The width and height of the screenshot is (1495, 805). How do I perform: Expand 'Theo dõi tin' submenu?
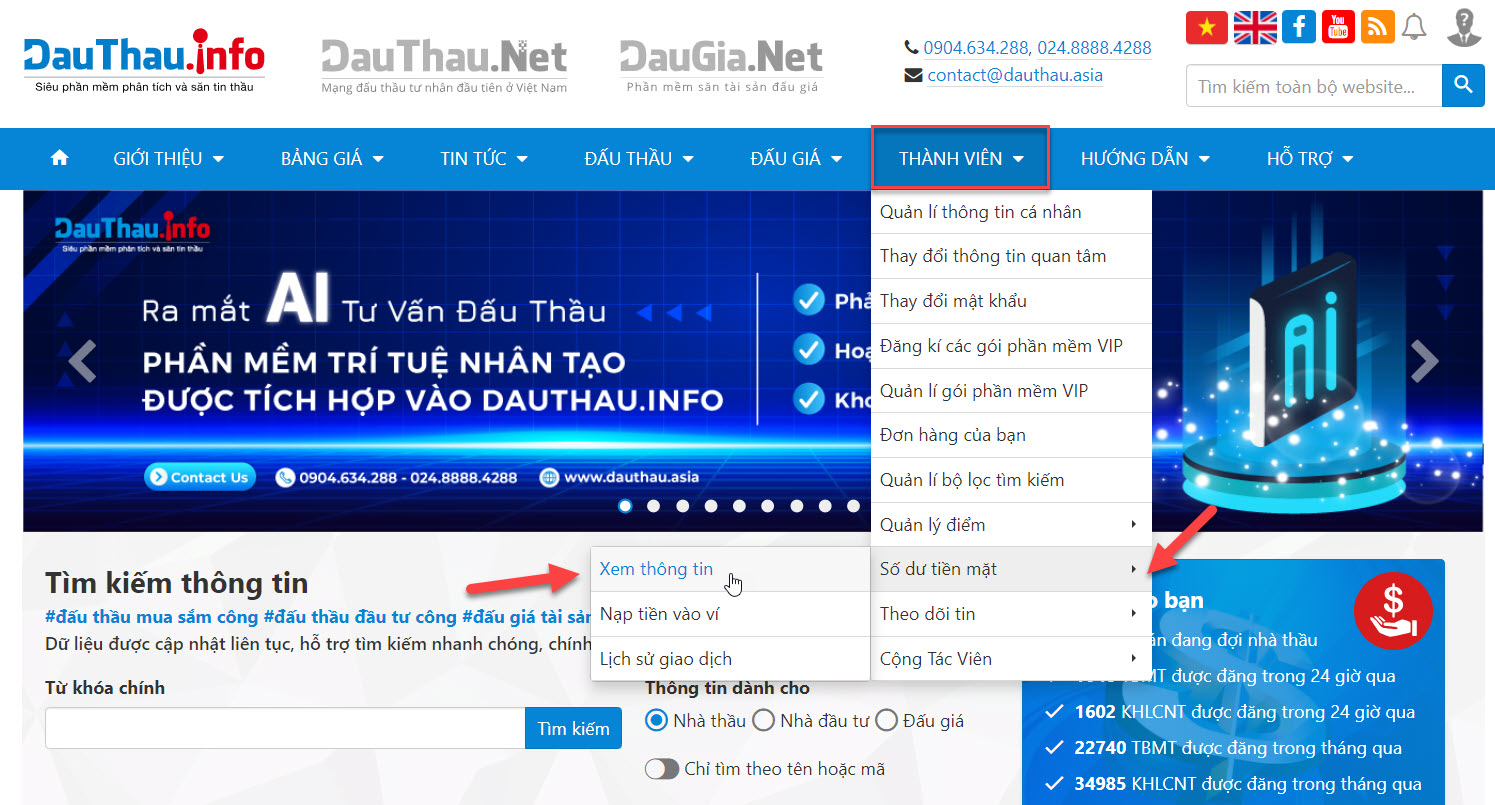coord(1011,614)
